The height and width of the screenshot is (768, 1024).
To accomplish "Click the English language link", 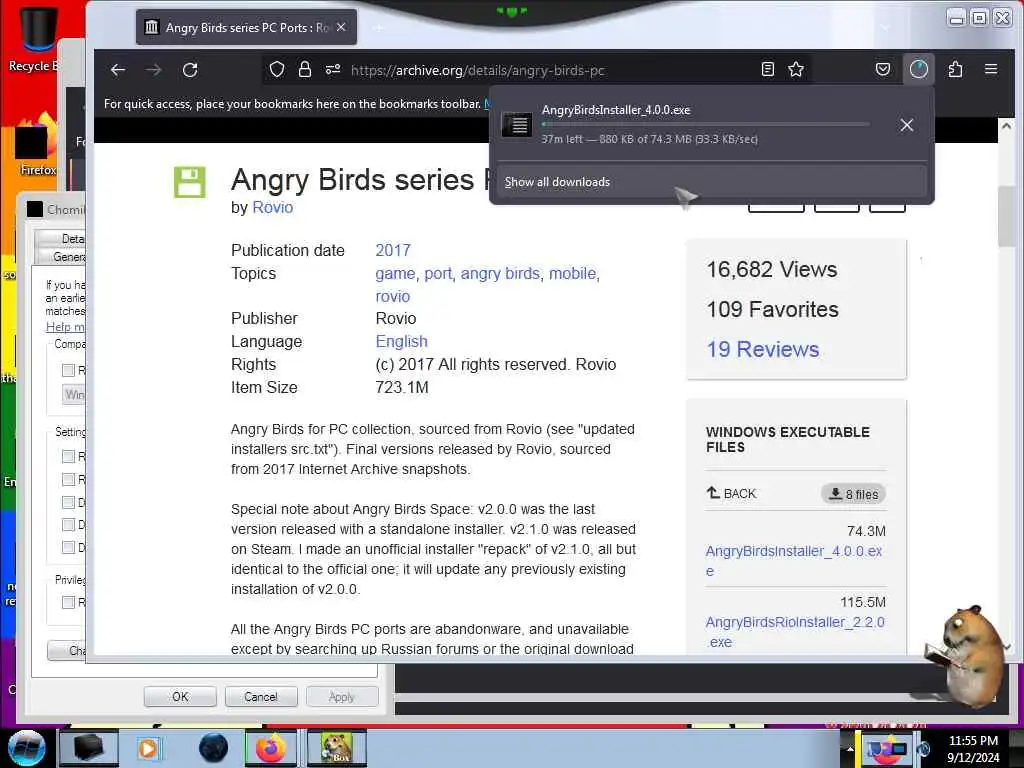I will 401,342.
